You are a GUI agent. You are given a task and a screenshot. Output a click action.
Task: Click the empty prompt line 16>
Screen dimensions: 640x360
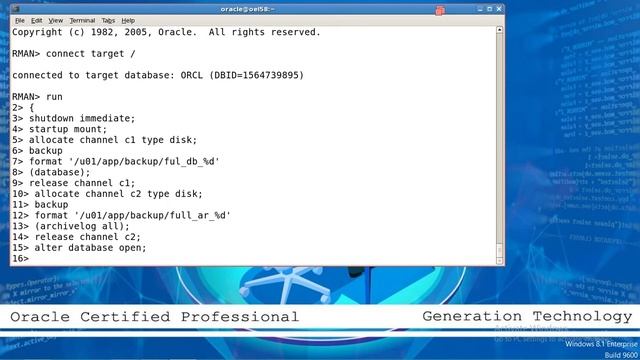click(20, 258)
